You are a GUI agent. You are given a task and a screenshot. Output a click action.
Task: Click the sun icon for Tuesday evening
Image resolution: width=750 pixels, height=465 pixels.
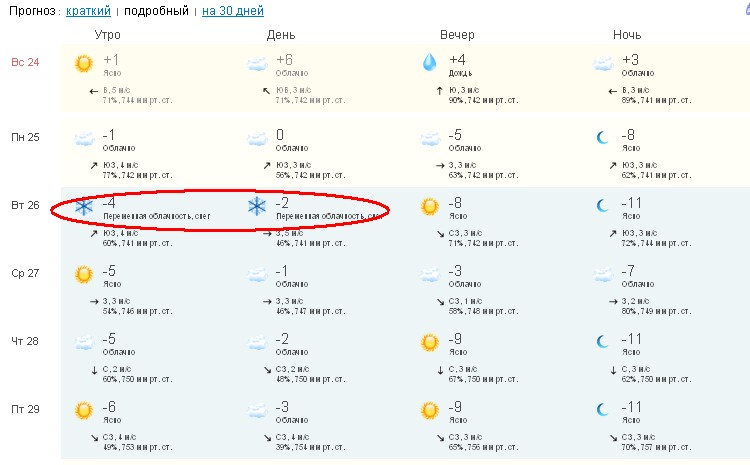(x=429, y=207)
